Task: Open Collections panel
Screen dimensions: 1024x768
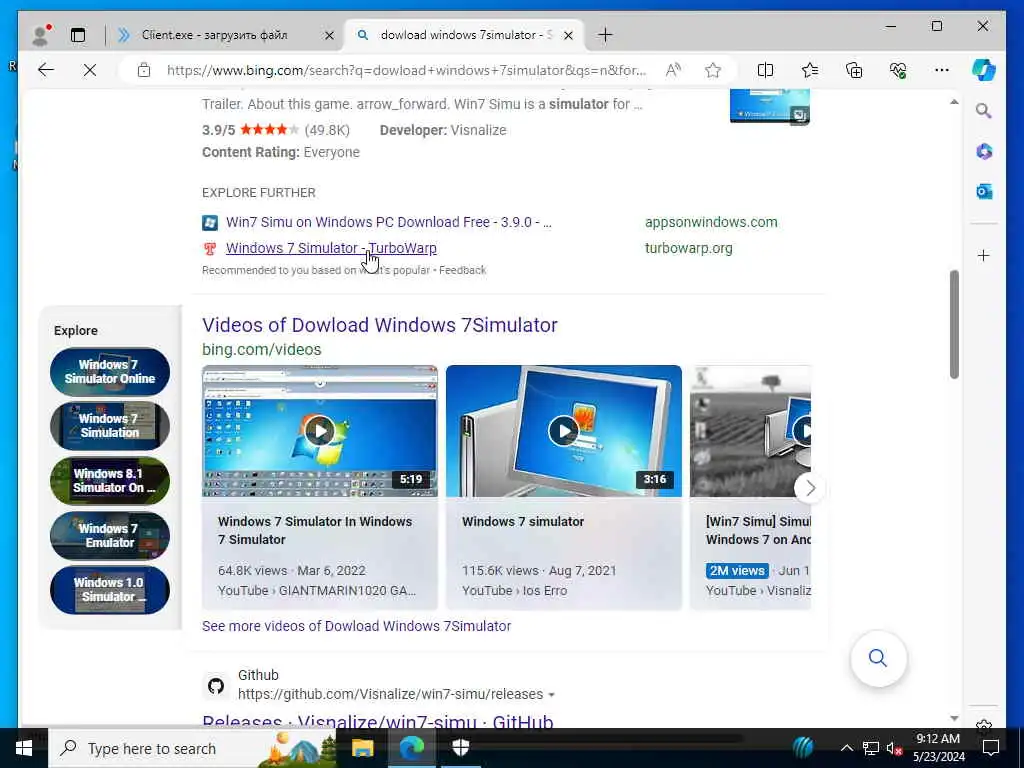Action: pos(854,70)
